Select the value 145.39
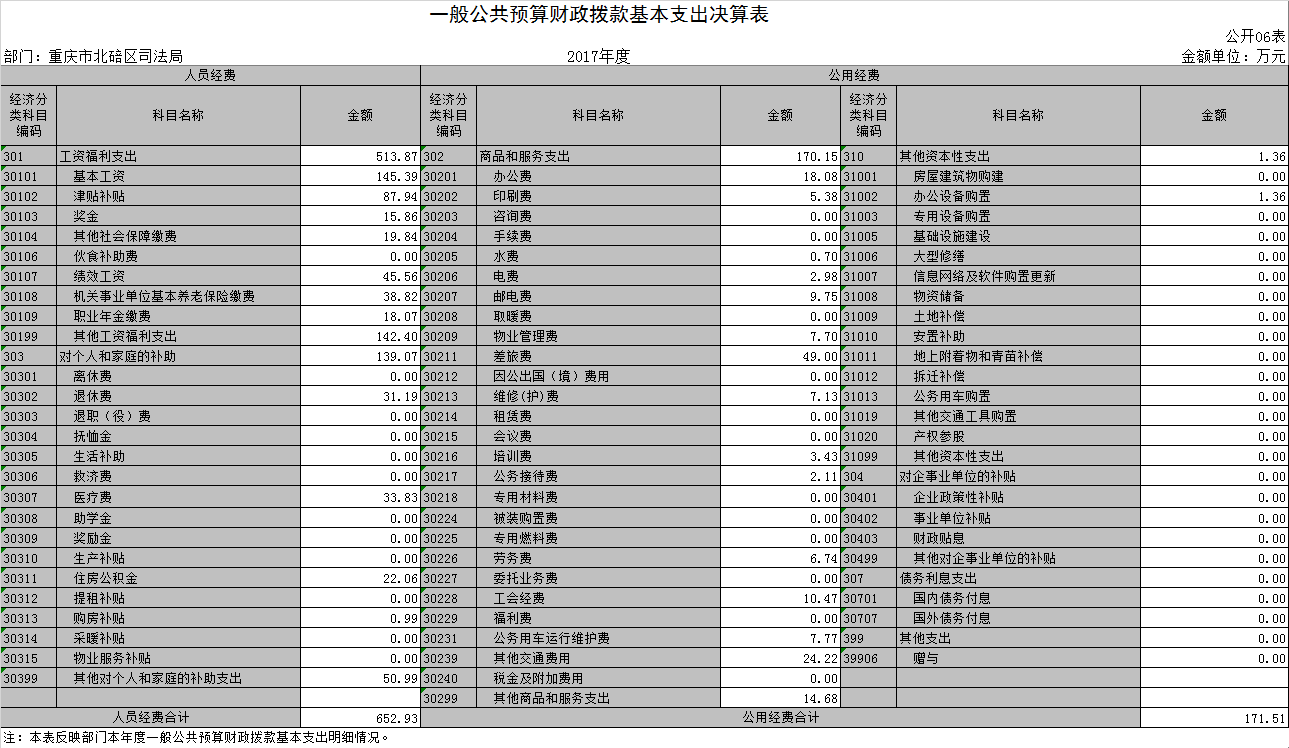Viewport: 1289px width, 748px height. click(360, 177)
